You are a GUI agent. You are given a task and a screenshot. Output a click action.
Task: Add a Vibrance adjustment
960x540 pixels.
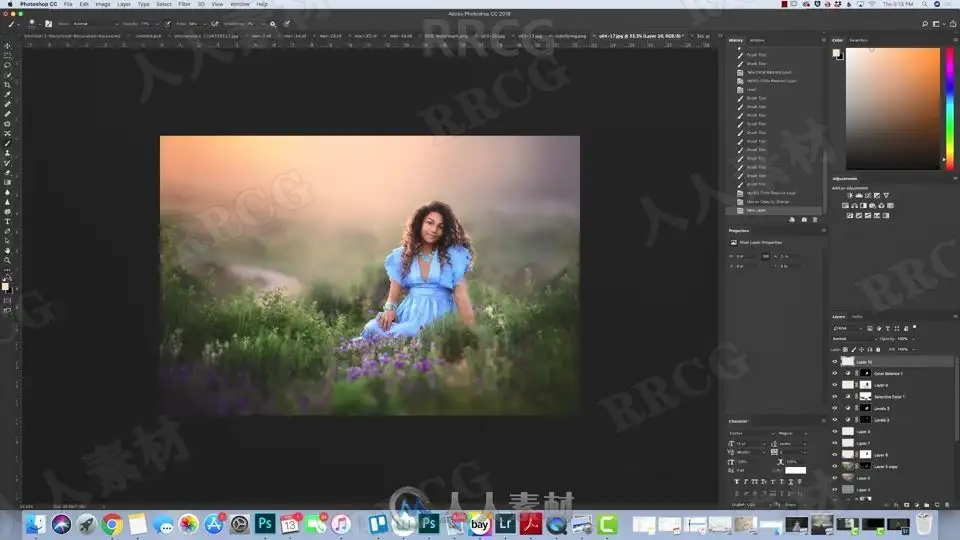(x=886, y=195)
